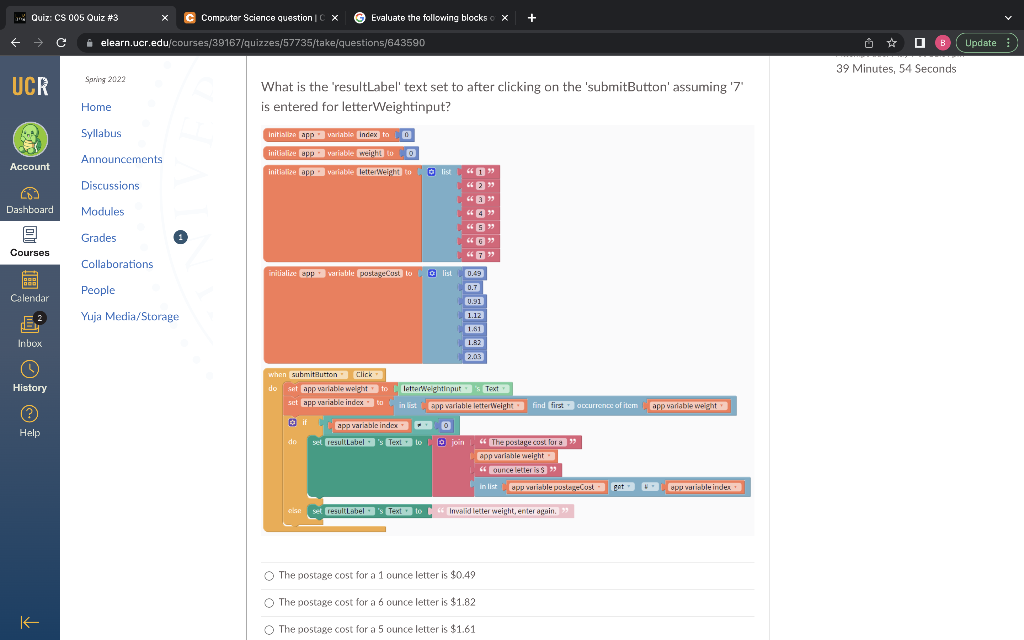The height and width of the screenshot is (640, 1024).
Task: Click the browser share icon in address bar
Action: pos(869,43)
